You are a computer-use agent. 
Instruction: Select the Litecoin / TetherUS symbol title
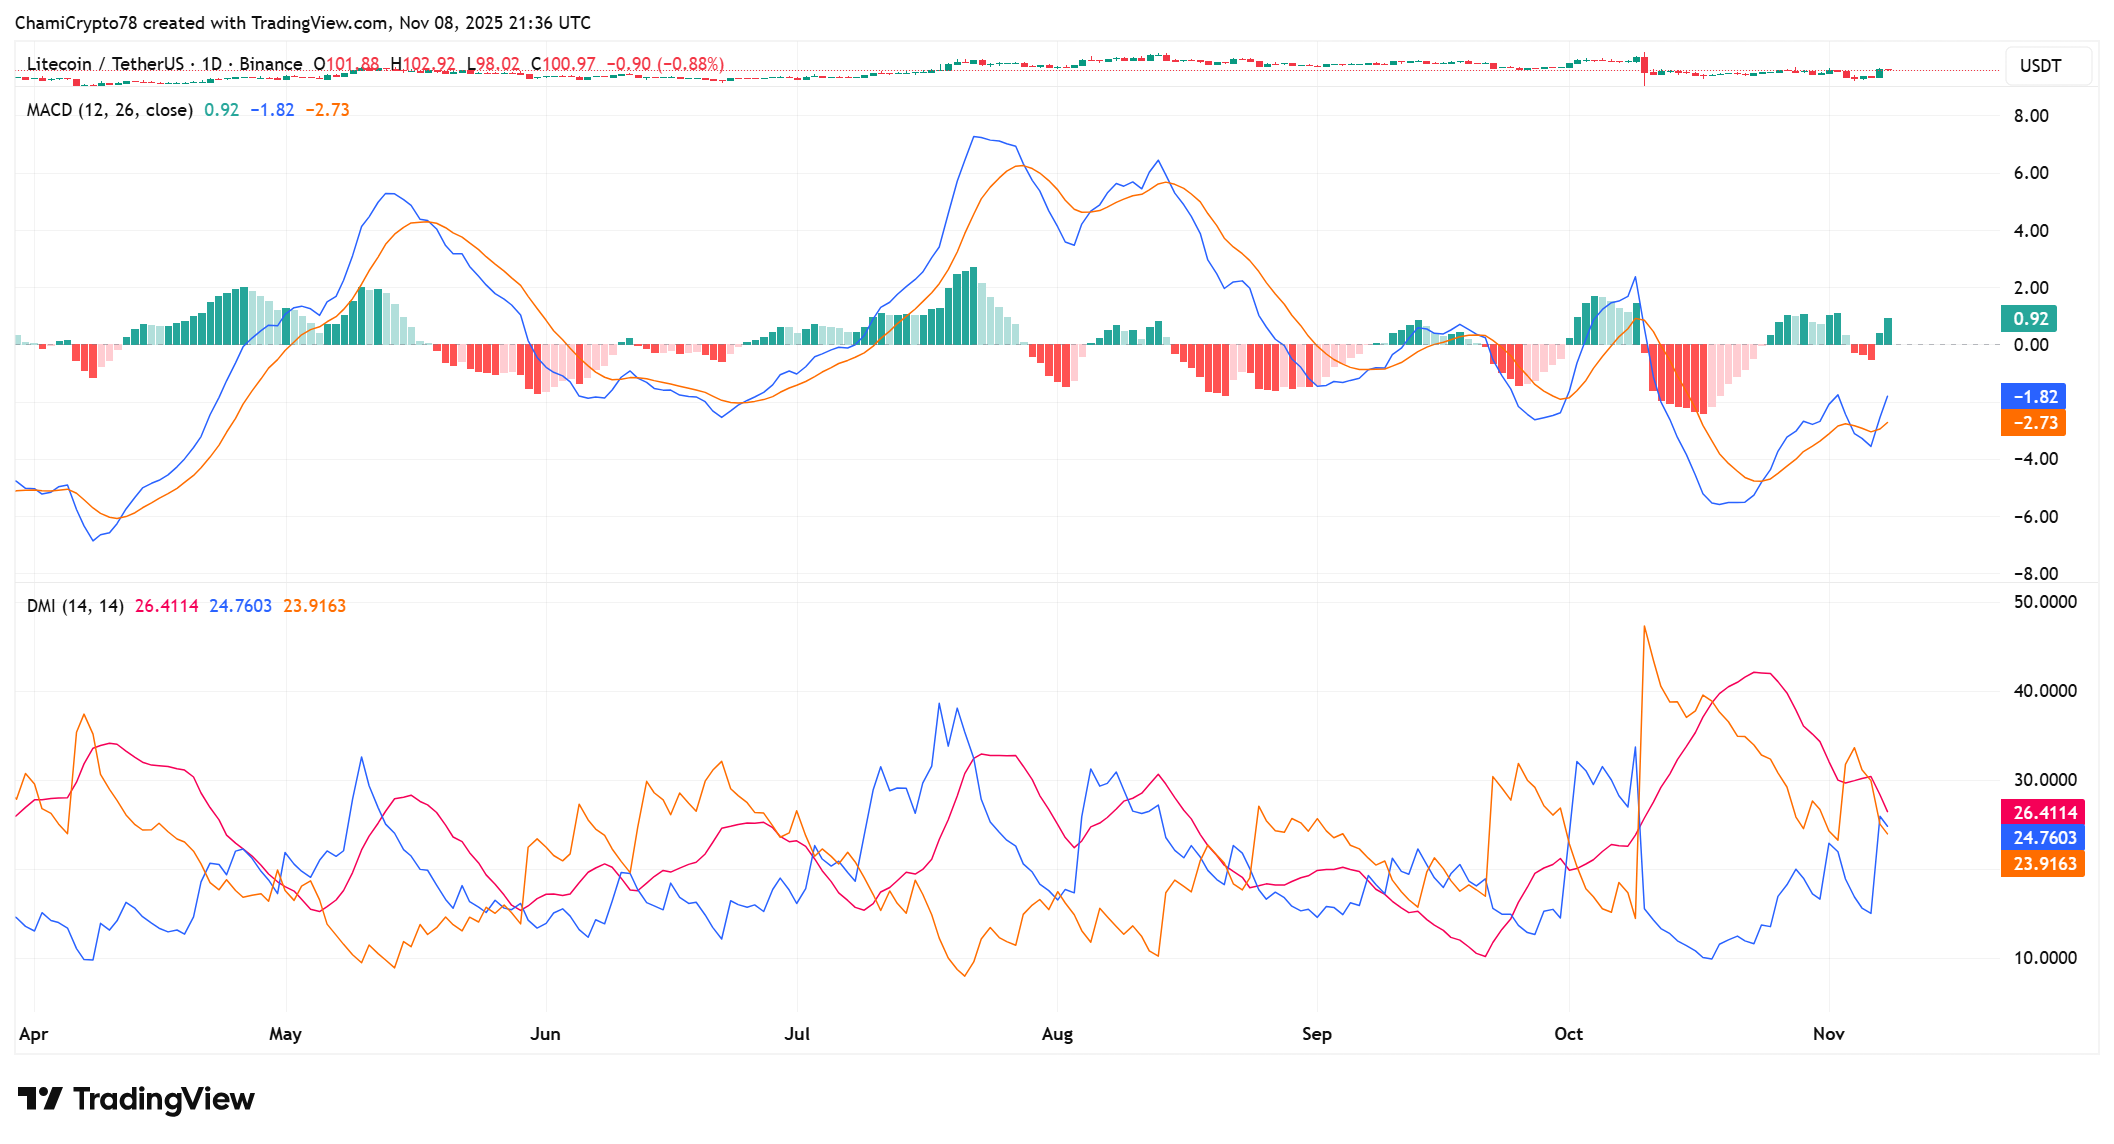[x=105, y=64]
